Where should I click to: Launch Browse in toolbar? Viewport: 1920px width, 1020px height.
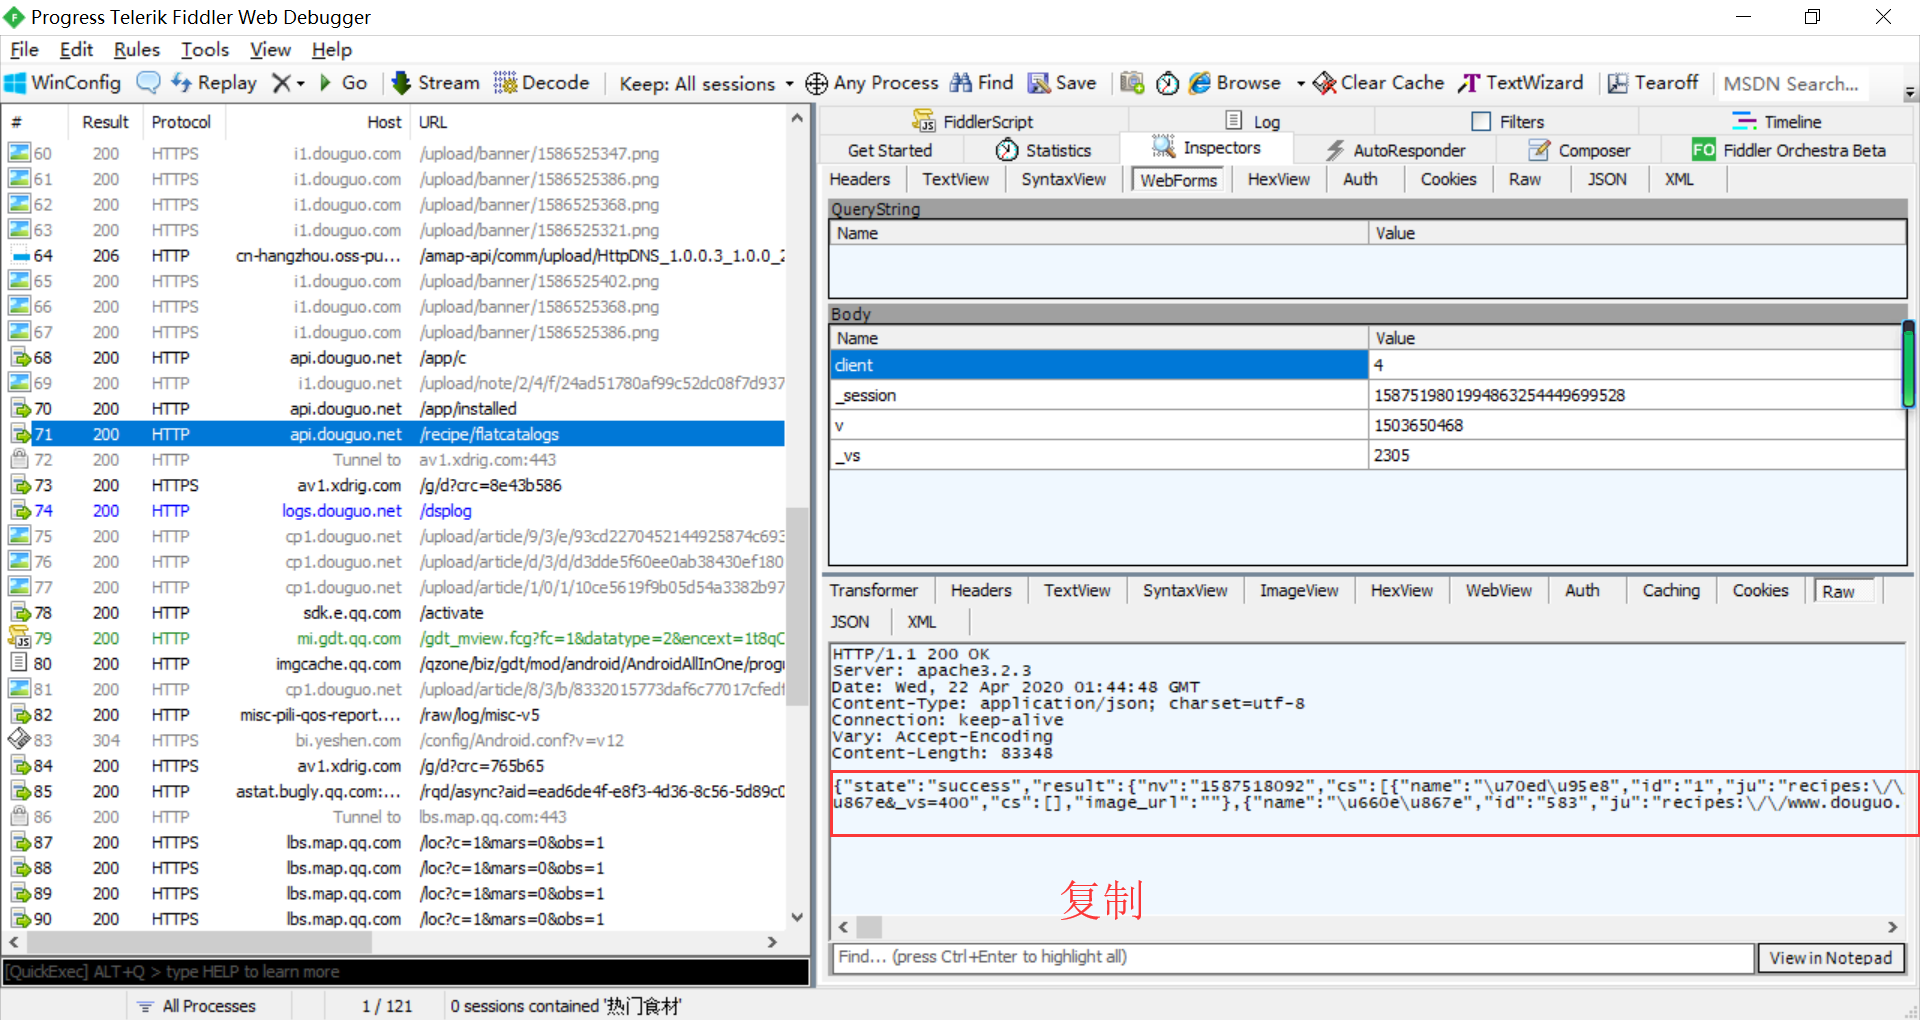[1235, 83]
